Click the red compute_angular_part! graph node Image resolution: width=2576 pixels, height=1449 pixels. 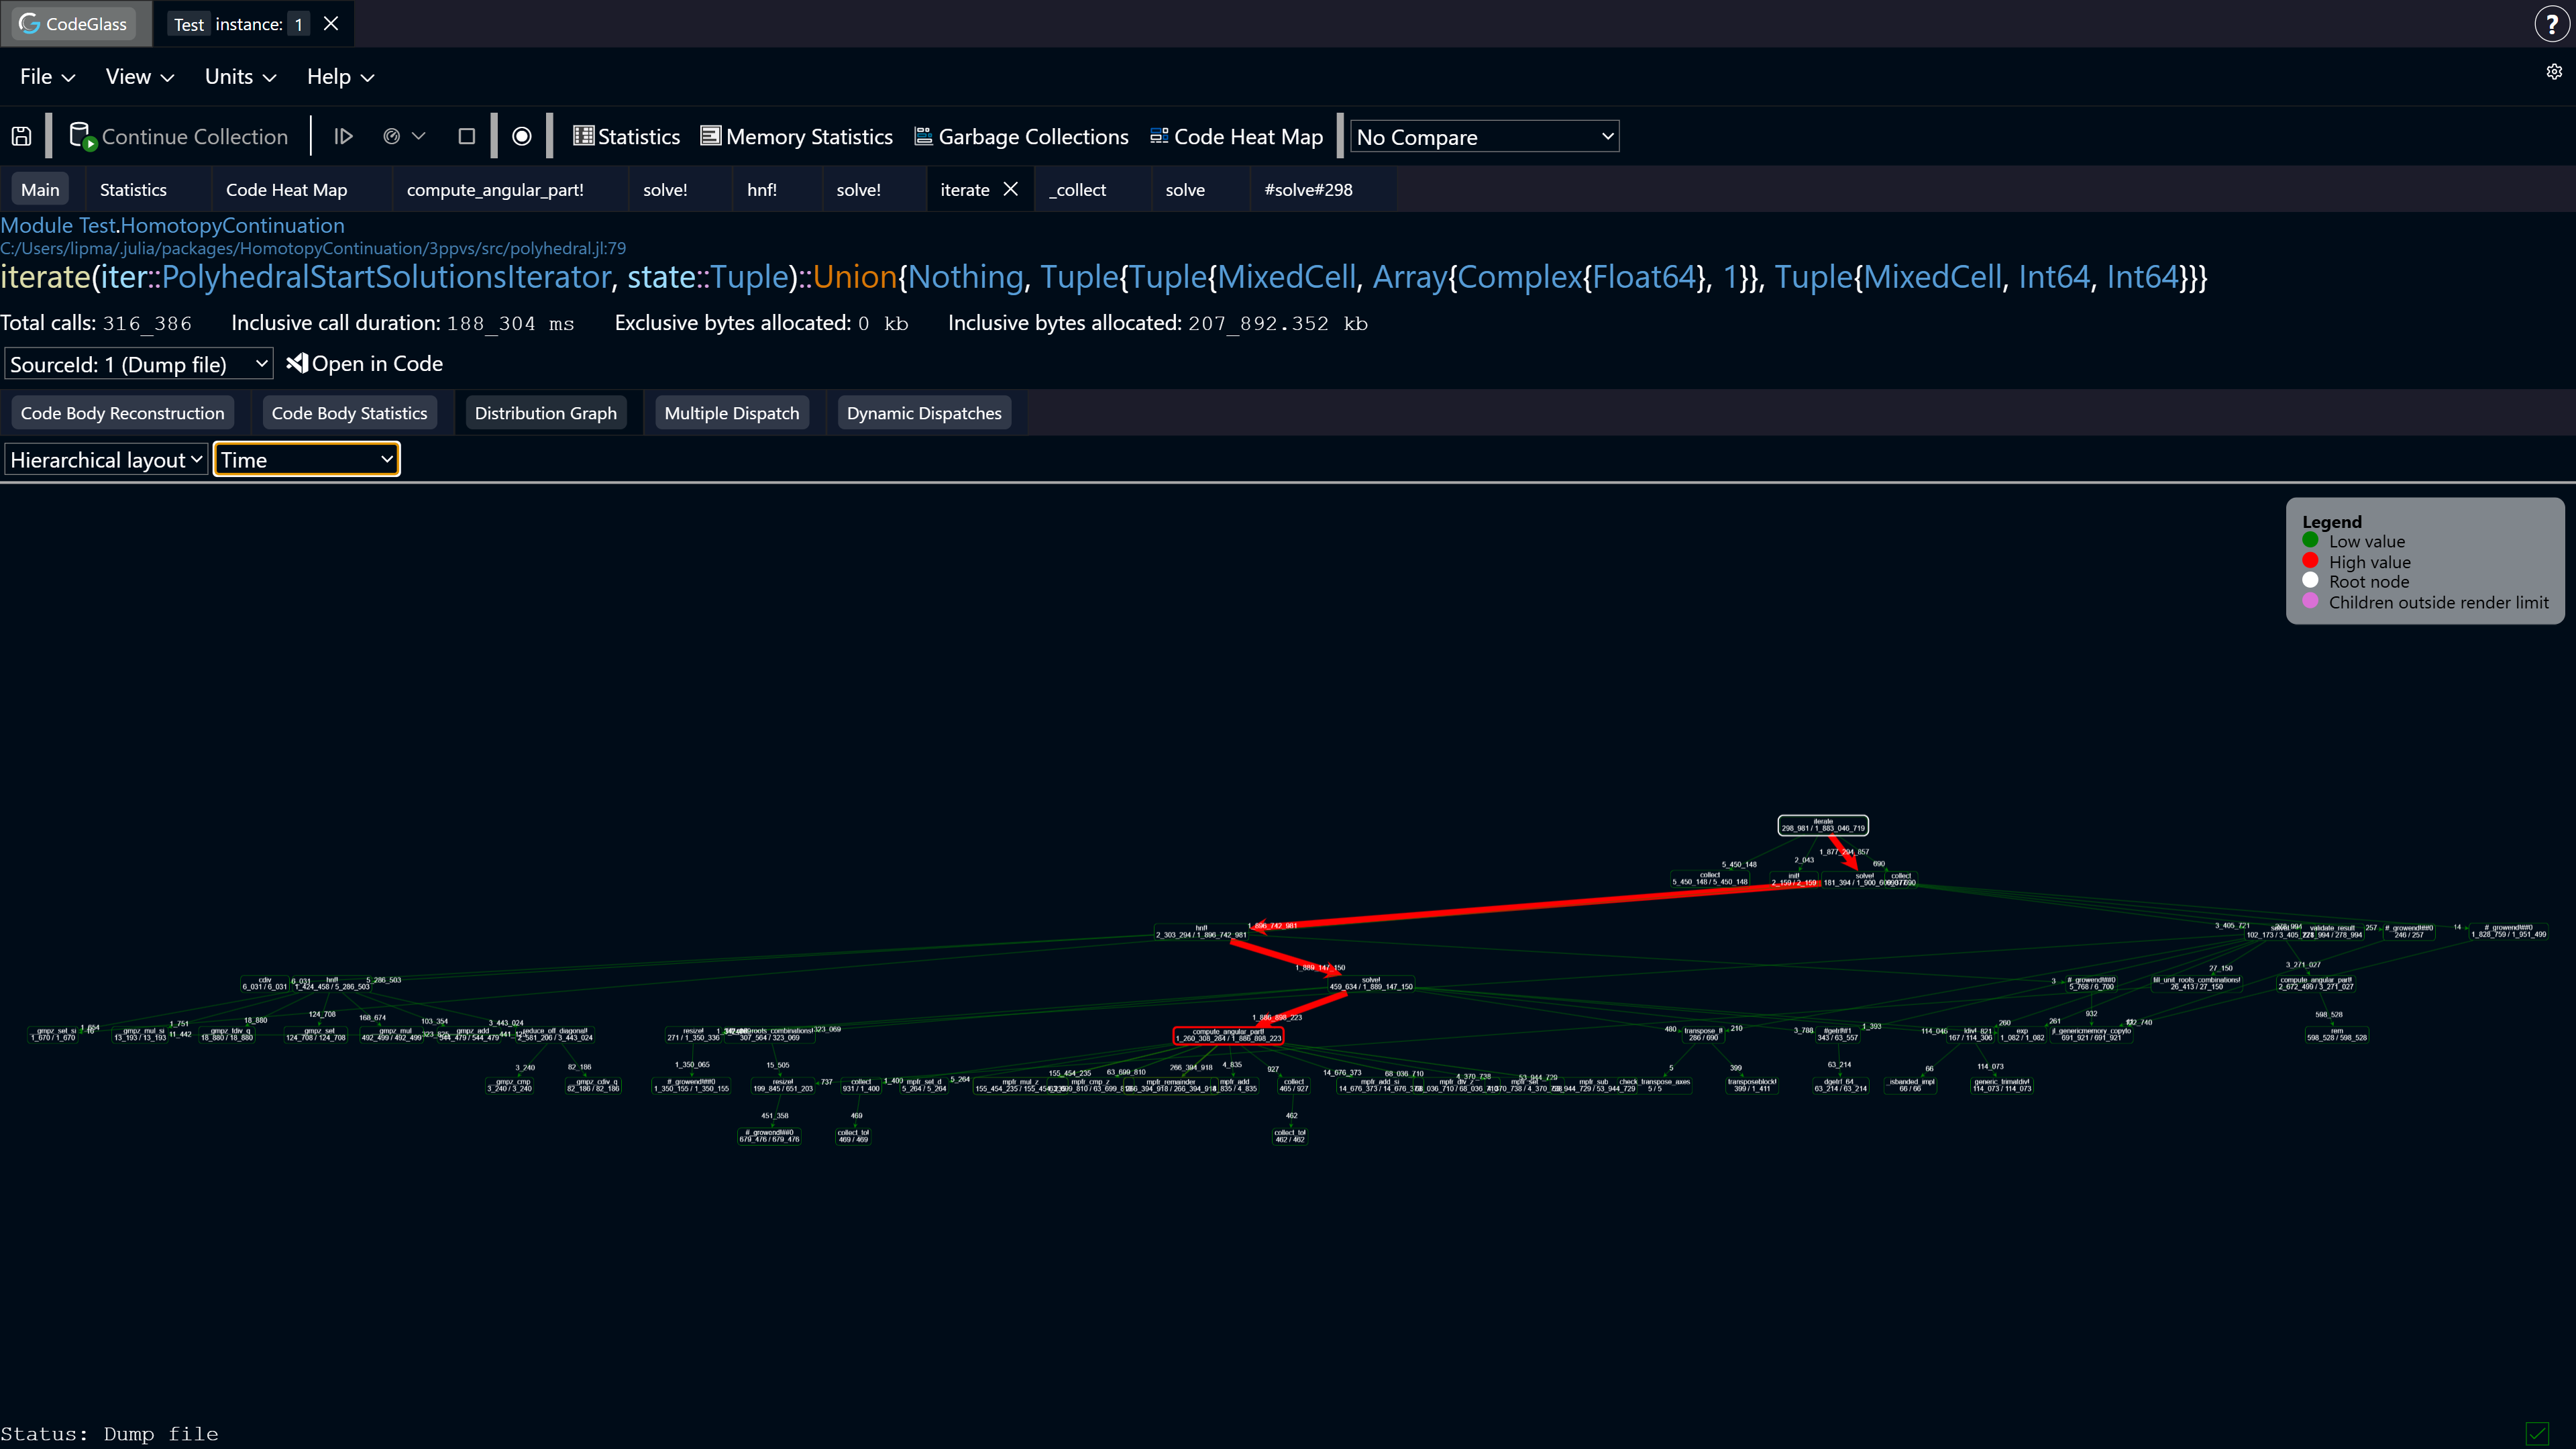pyautogui.click(x=1228, y=1036)
